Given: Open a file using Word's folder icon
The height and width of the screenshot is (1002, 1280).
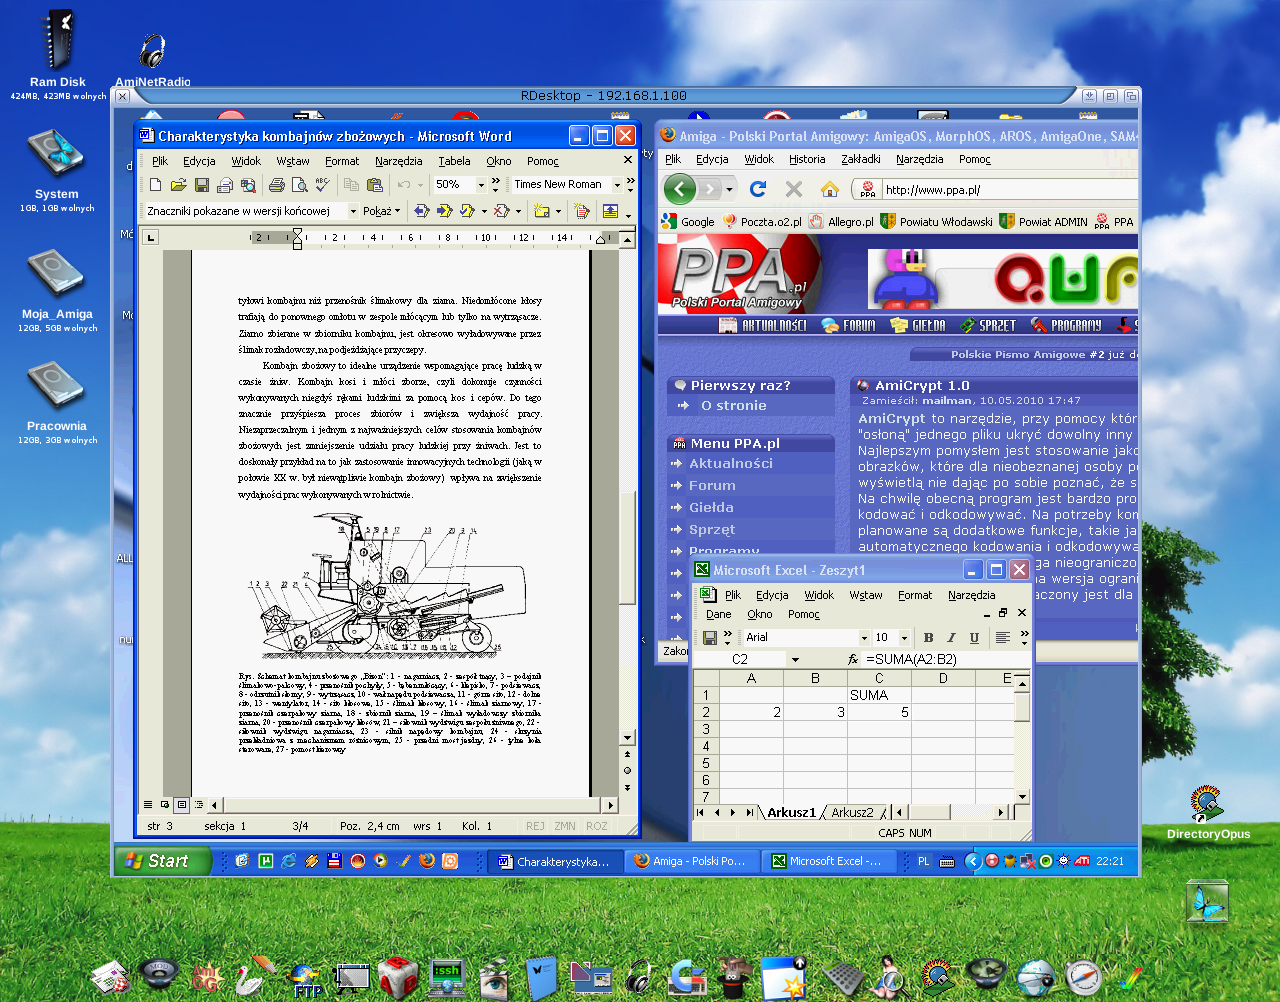Looking at the screenshot, I should coord(178,185).
